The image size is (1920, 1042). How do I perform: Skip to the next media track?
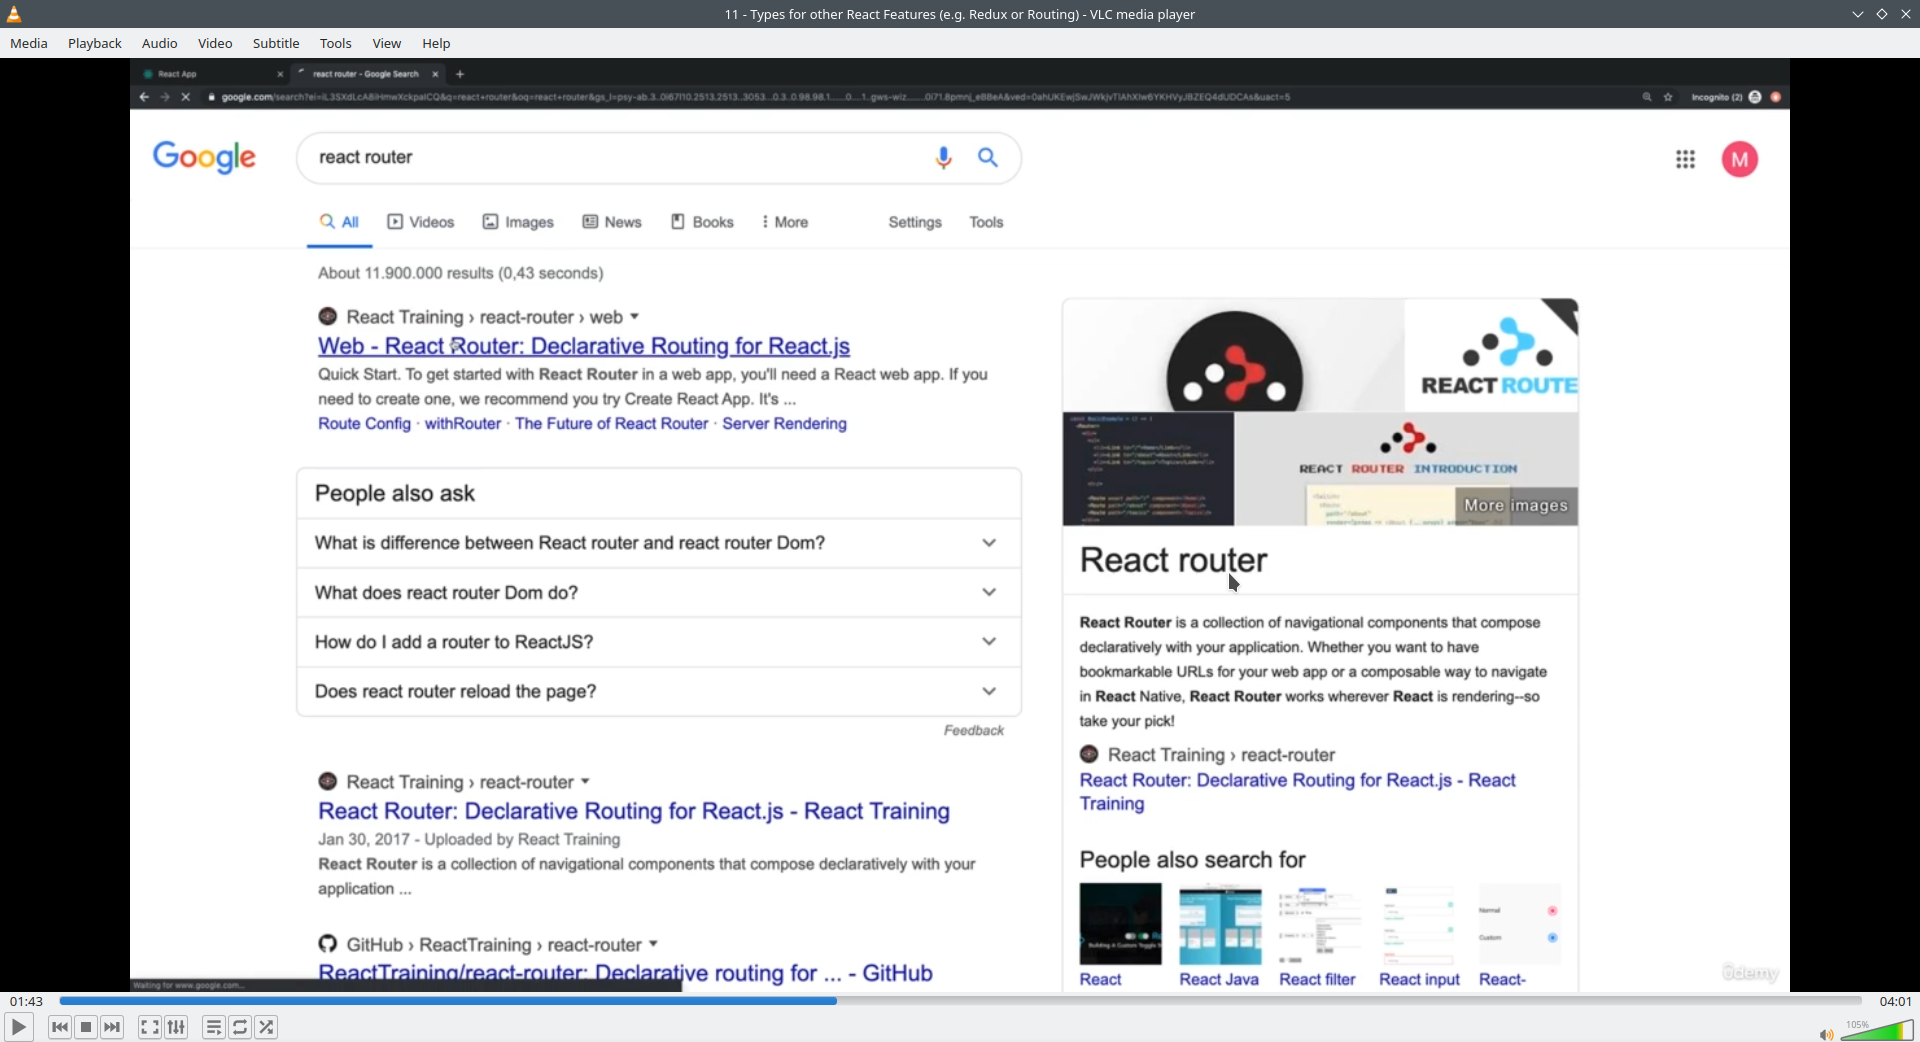pos(113,1027)
